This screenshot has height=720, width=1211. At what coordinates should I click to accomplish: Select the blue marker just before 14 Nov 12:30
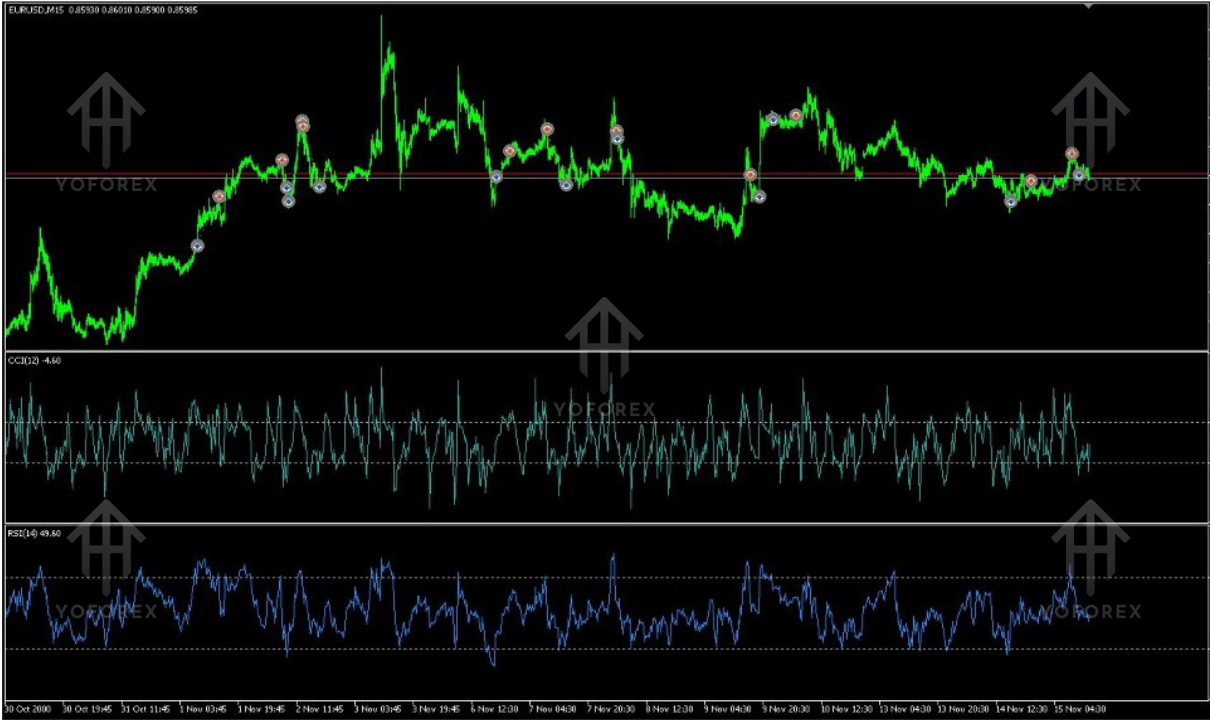click(1011, 201)
